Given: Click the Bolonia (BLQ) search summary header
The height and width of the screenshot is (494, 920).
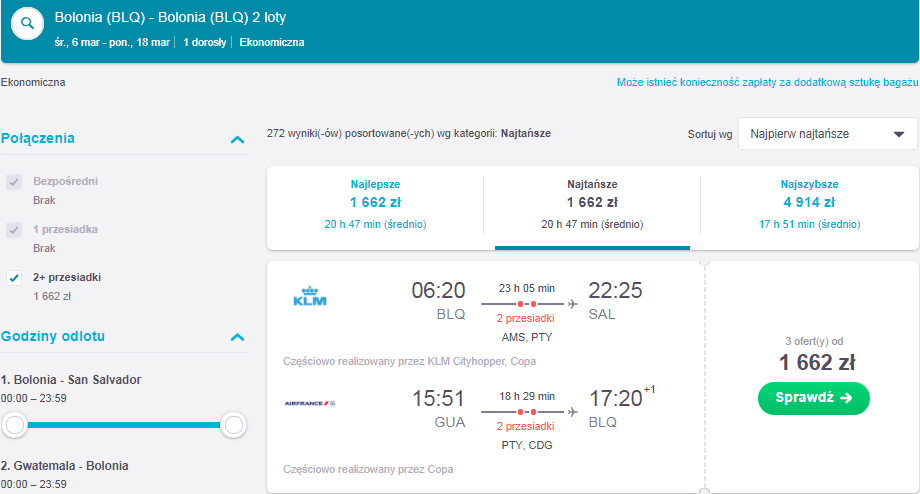Looking at the screenshot, I should pos(170,18).
